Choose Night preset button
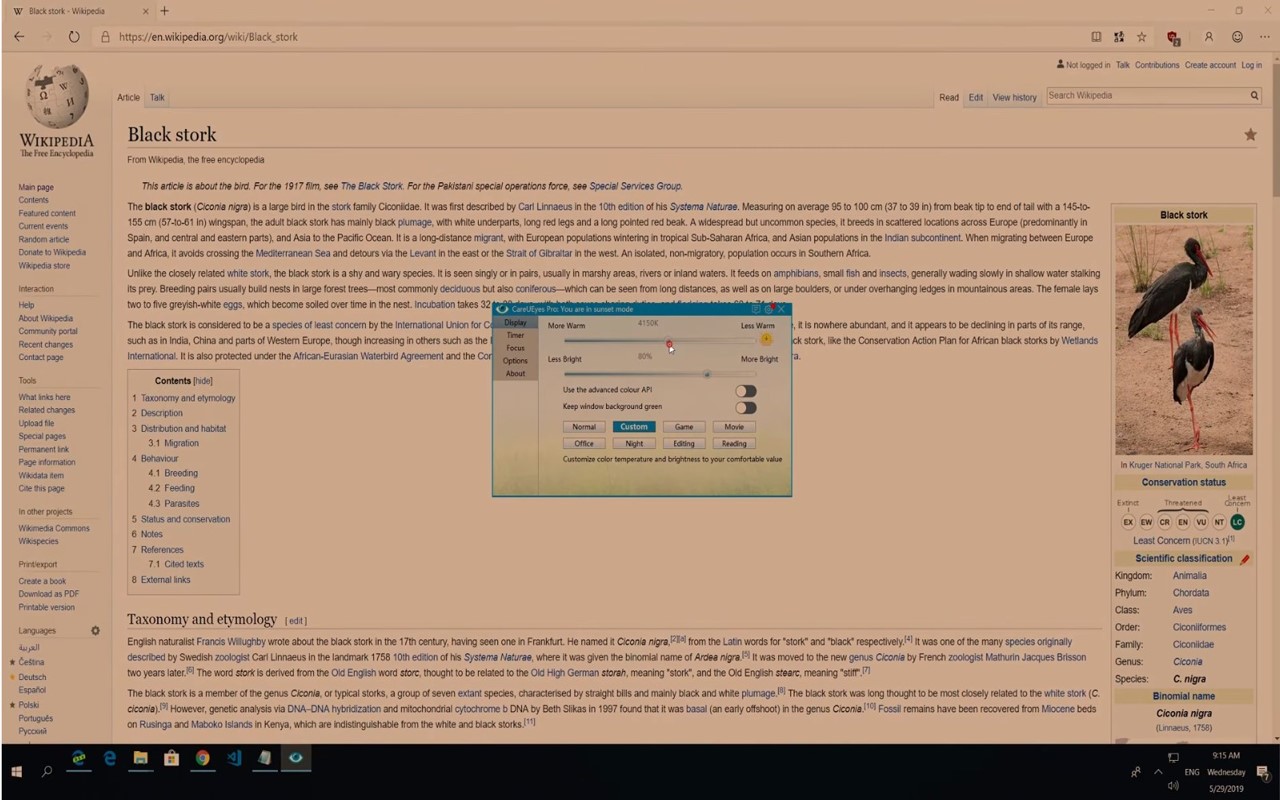1280x800 pixels. pos(634,444)
